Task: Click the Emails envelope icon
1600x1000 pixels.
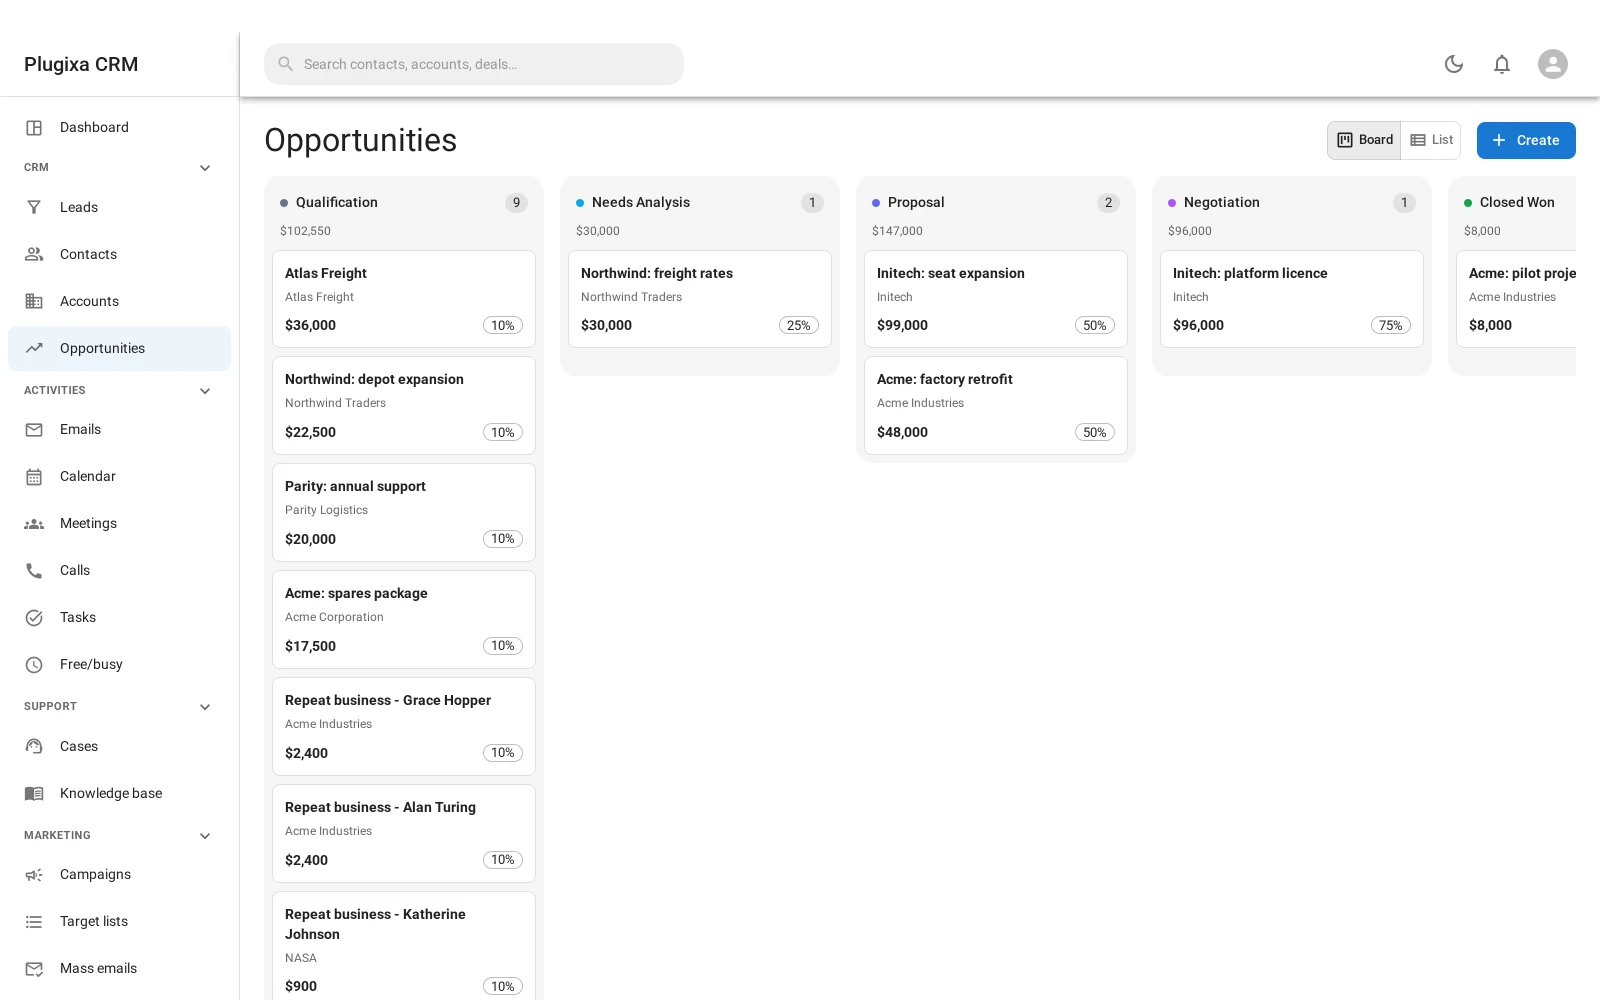Action: [34, 430]
